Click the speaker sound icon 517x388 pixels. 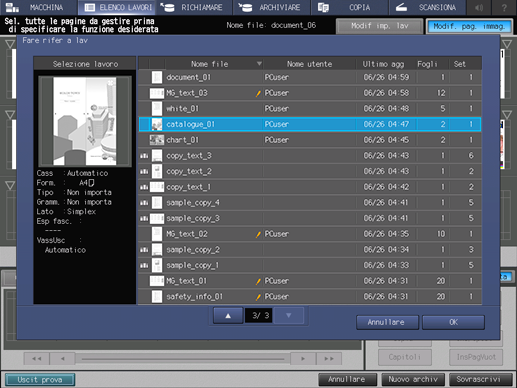click(x=479, y=7)
